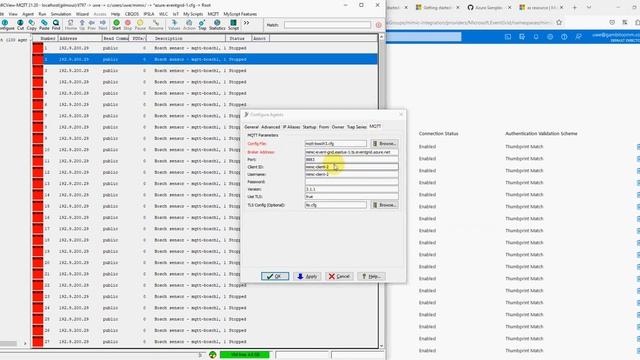Switch to Startup tab in dialog
The image size is (640, 360).
[x=309, y=127]
